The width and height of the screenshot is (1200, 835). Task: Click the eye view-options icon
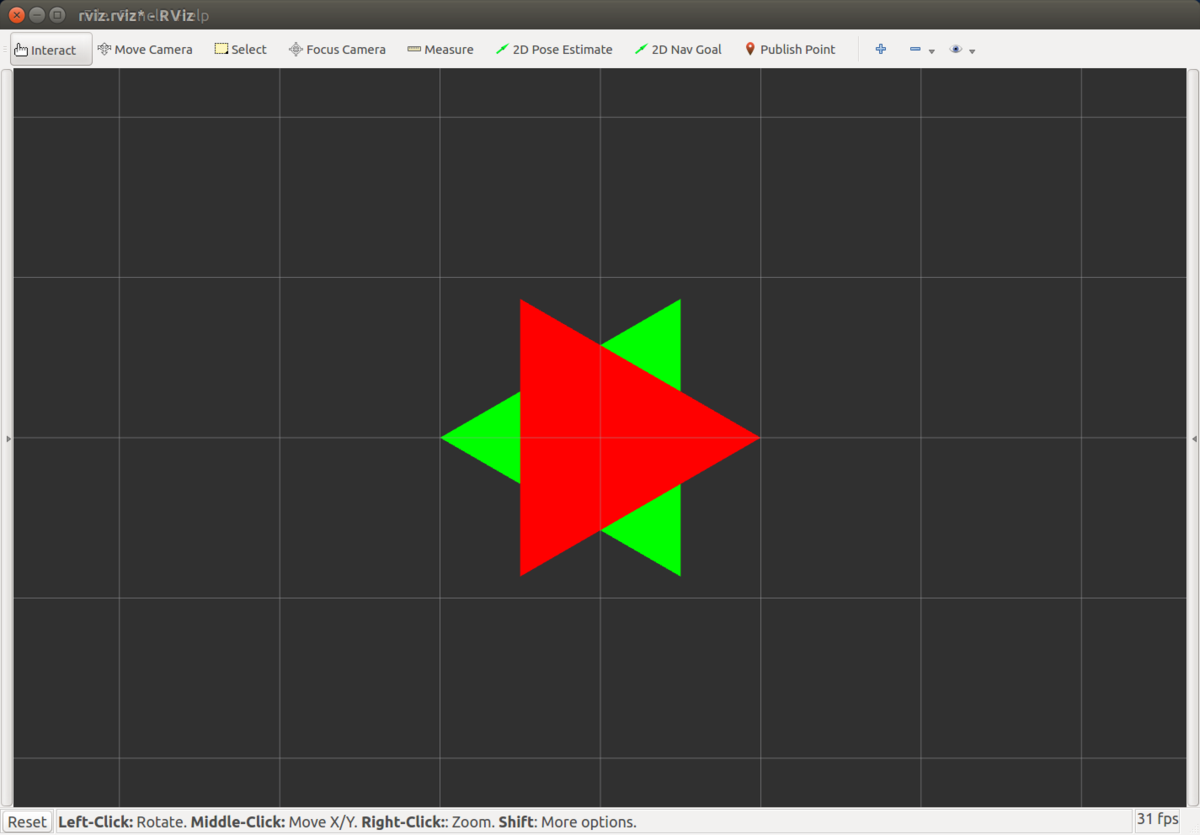[x=956, y=49]
